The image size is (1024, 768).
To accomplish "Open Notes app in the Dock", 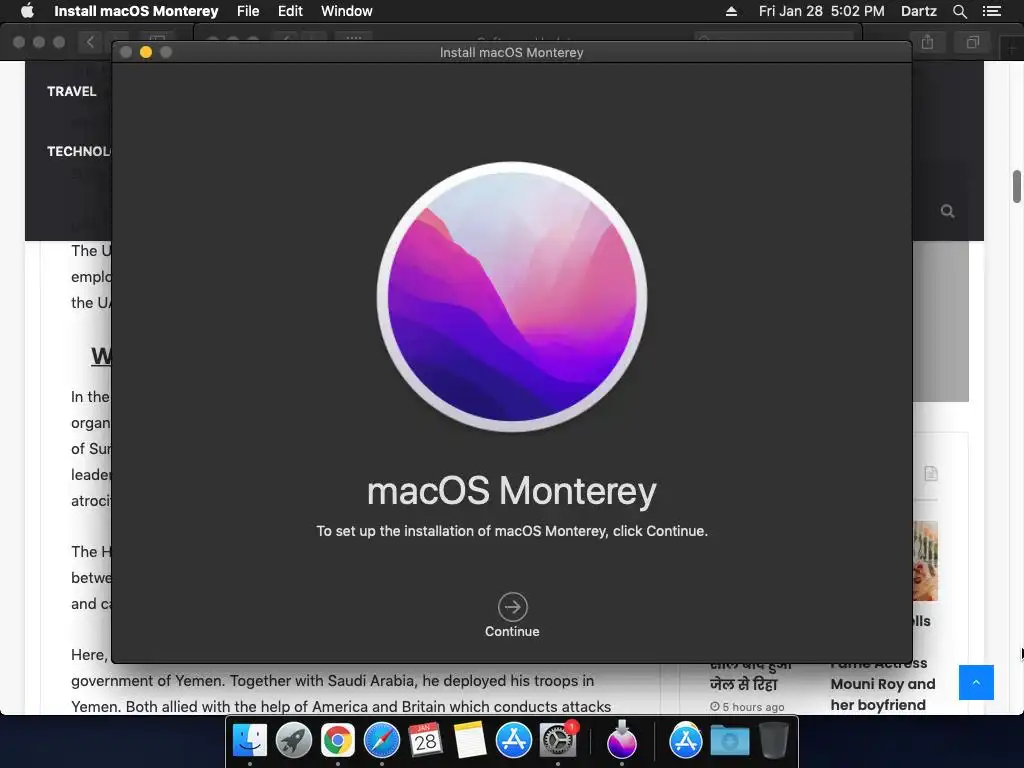I will pos(470,741).
